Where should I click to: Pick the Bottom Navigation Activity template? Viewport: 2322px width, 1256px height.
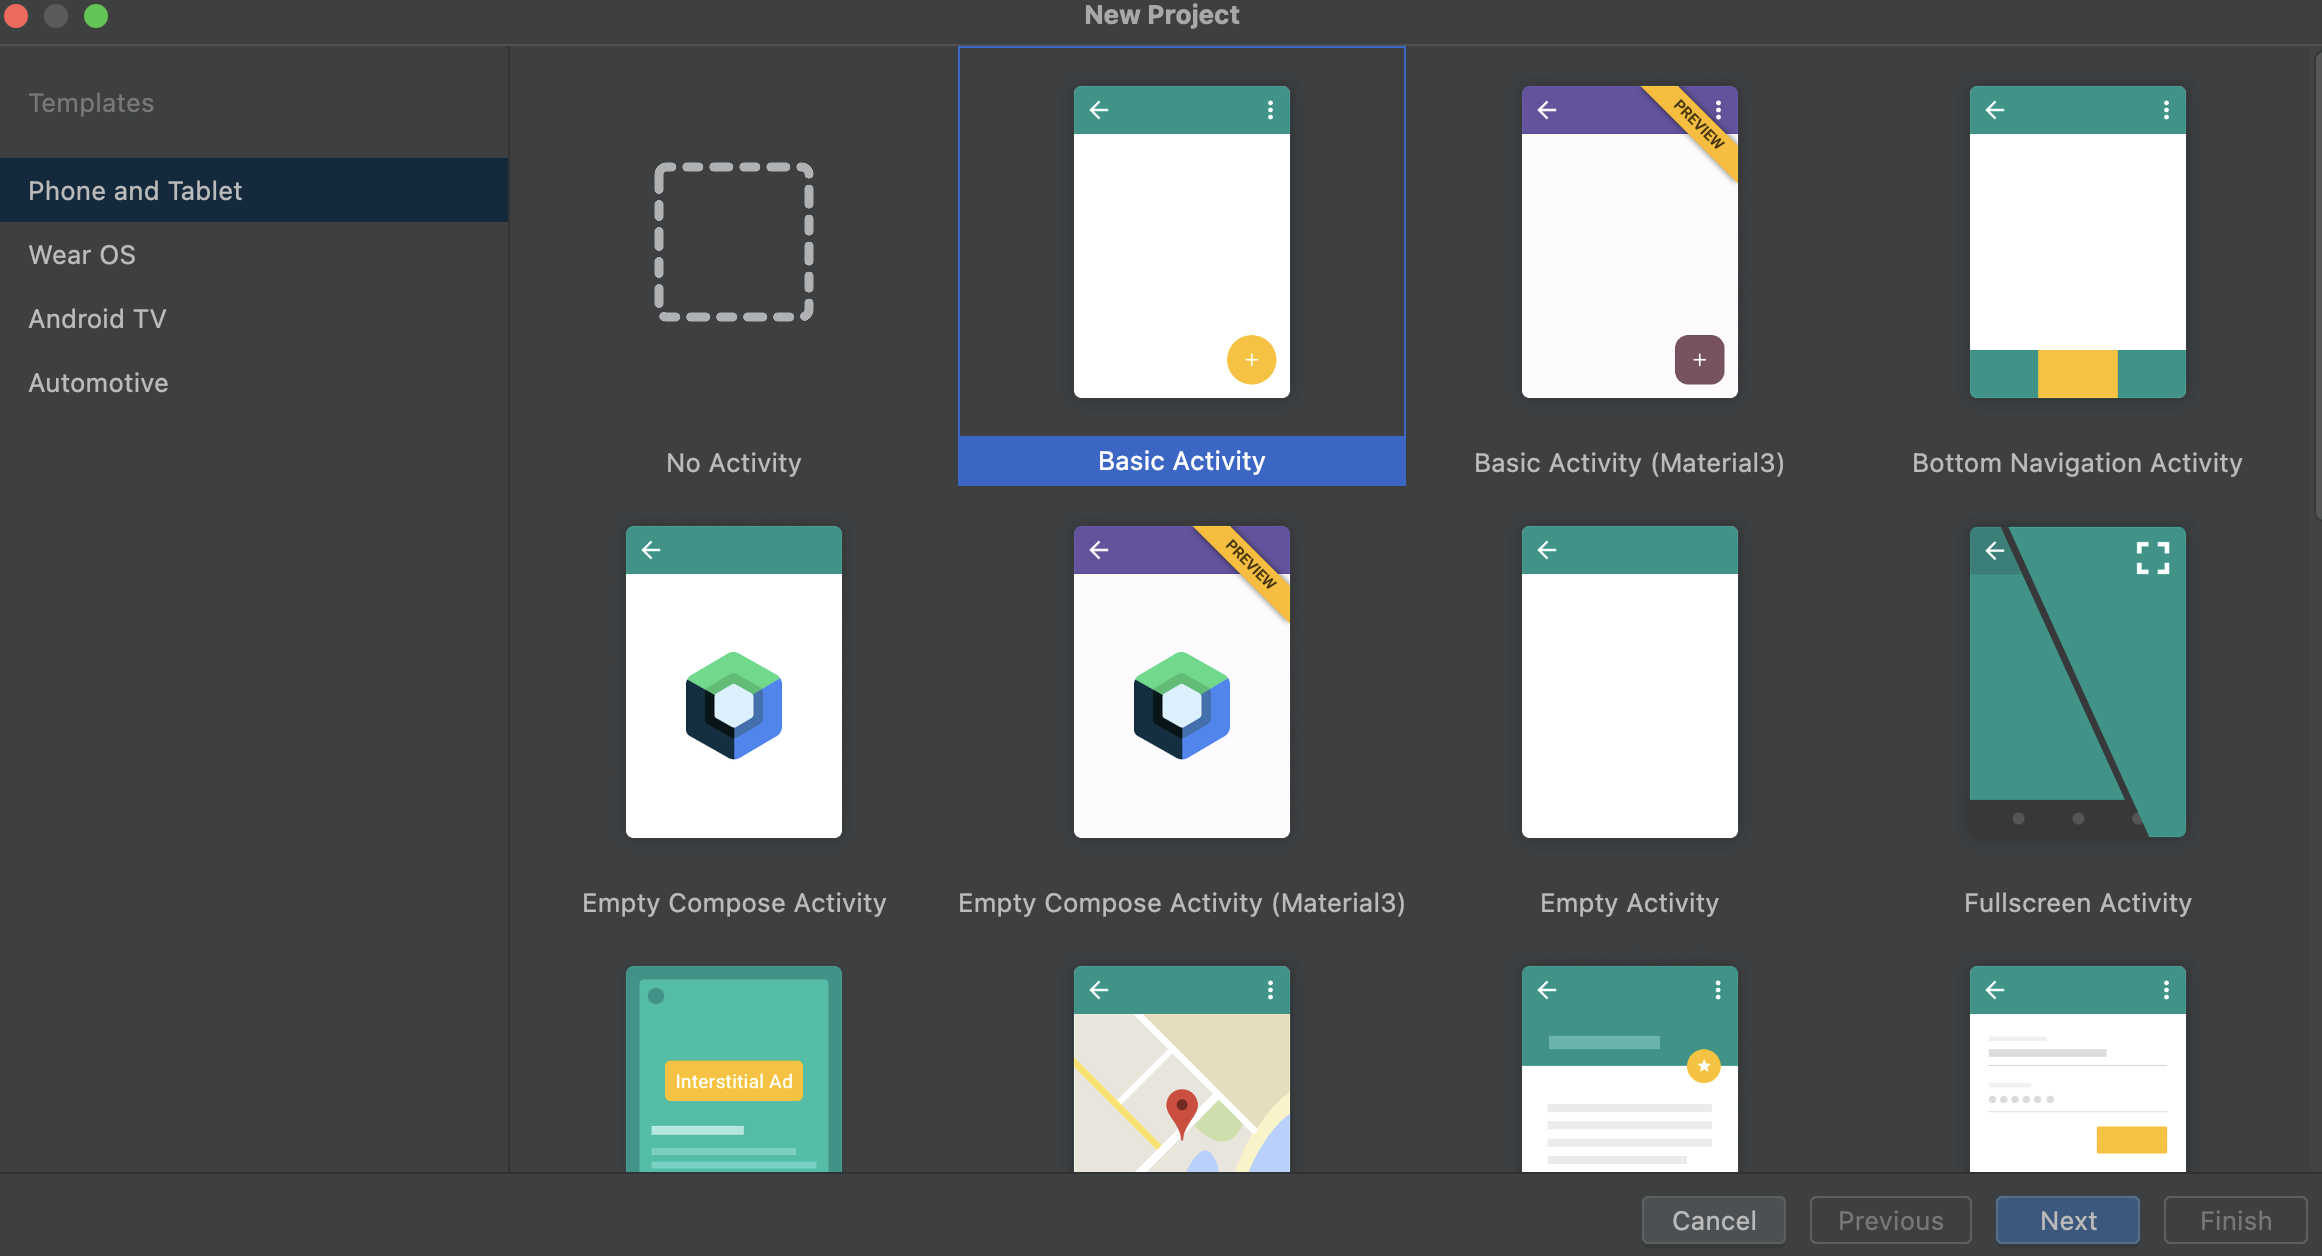tap(2077, 242)
